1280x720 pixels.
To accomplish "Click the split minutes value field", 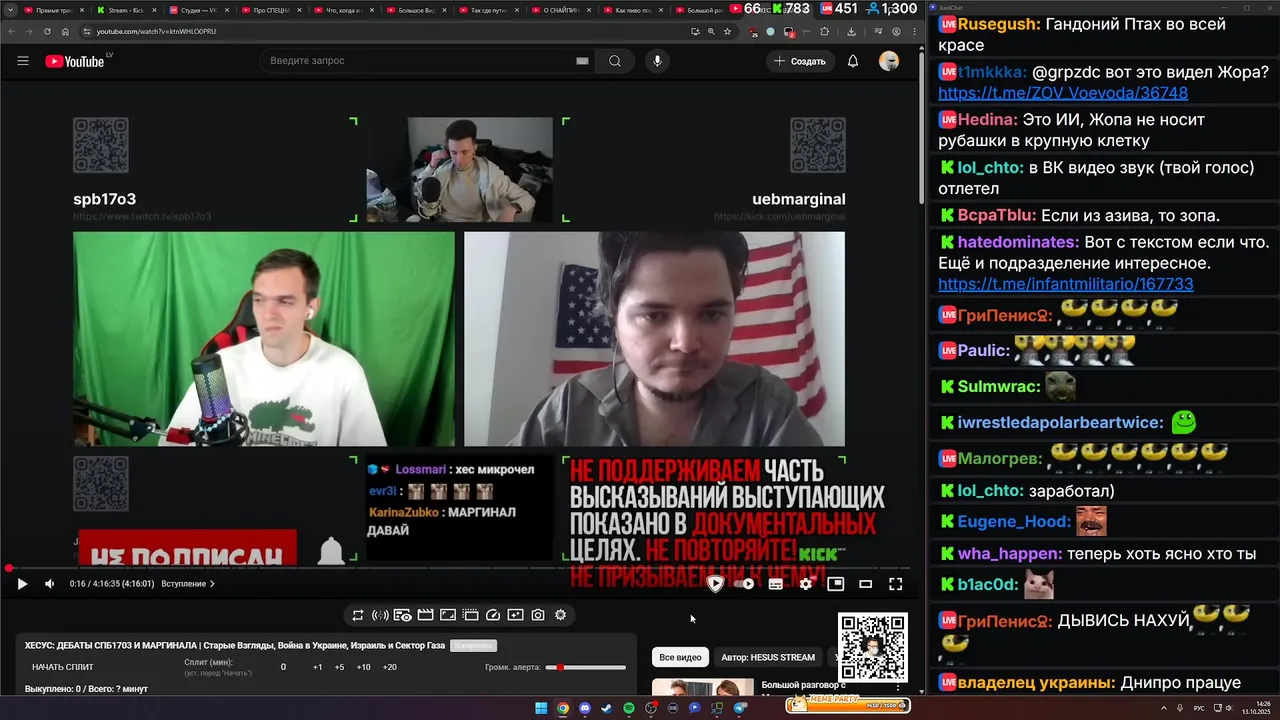I will (283, 667).
